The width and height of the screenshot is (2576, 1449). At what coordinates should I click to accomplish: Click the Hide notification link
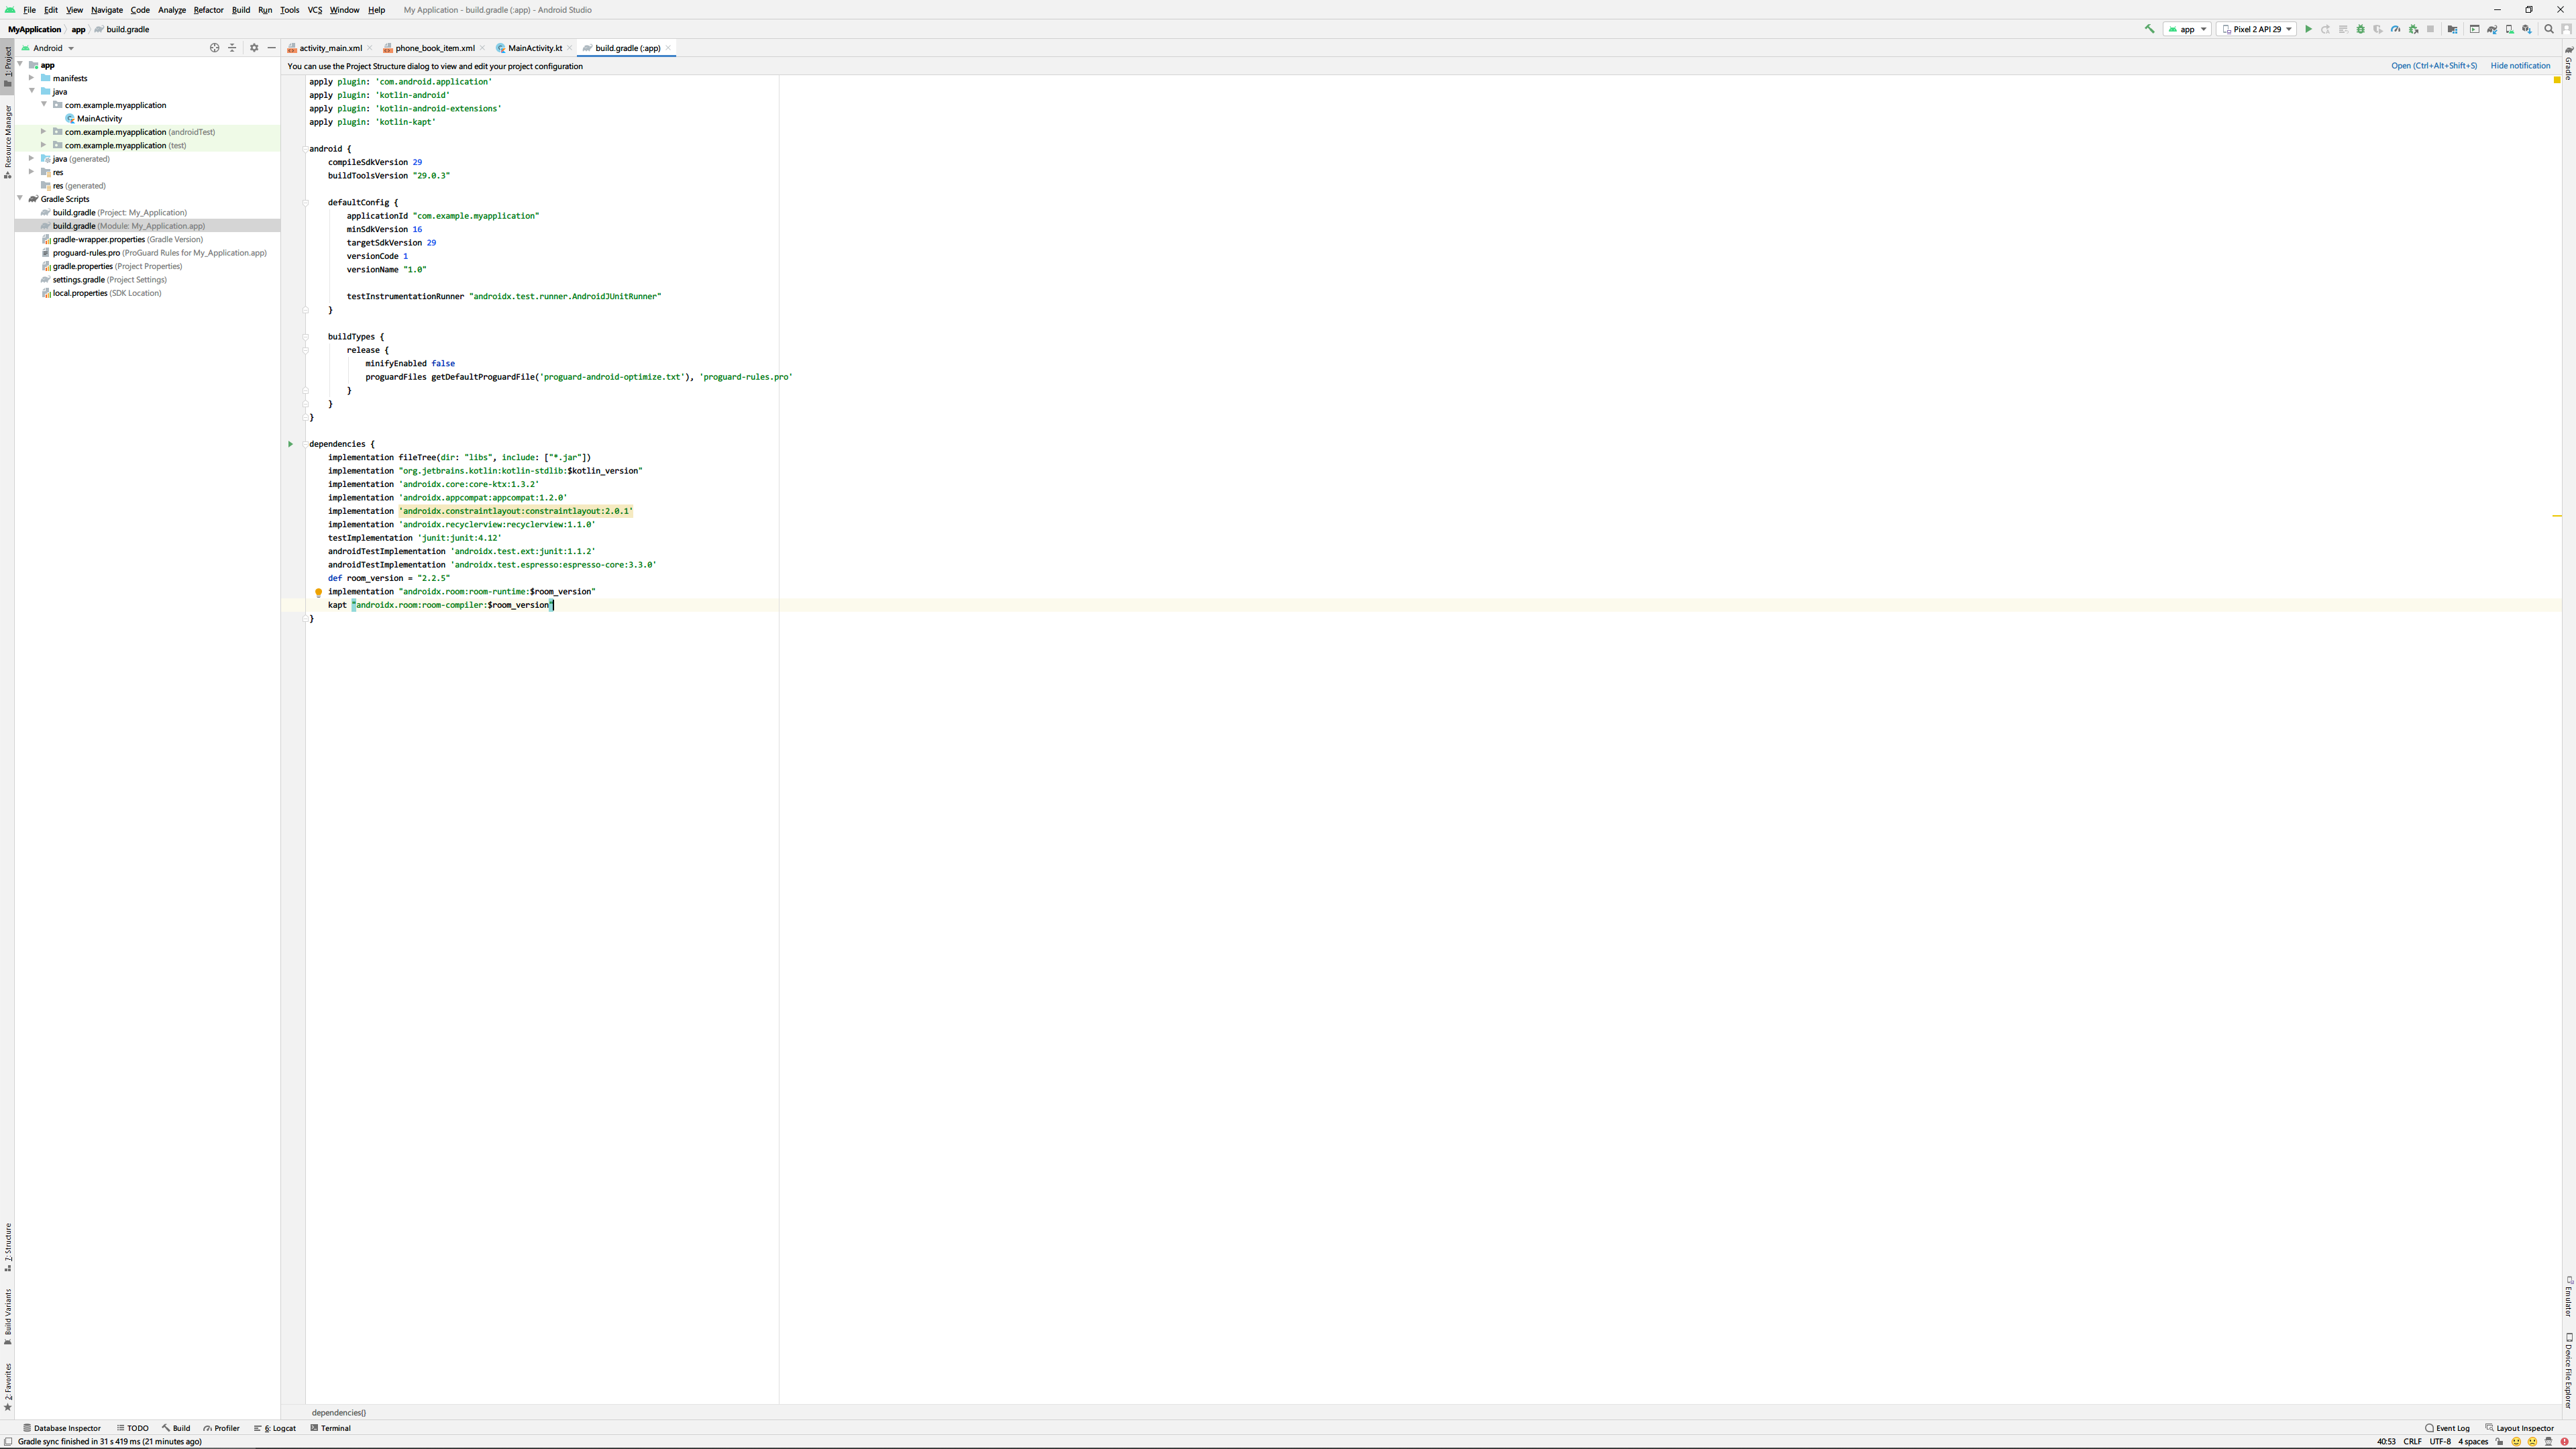click(x=2520, y=66)
